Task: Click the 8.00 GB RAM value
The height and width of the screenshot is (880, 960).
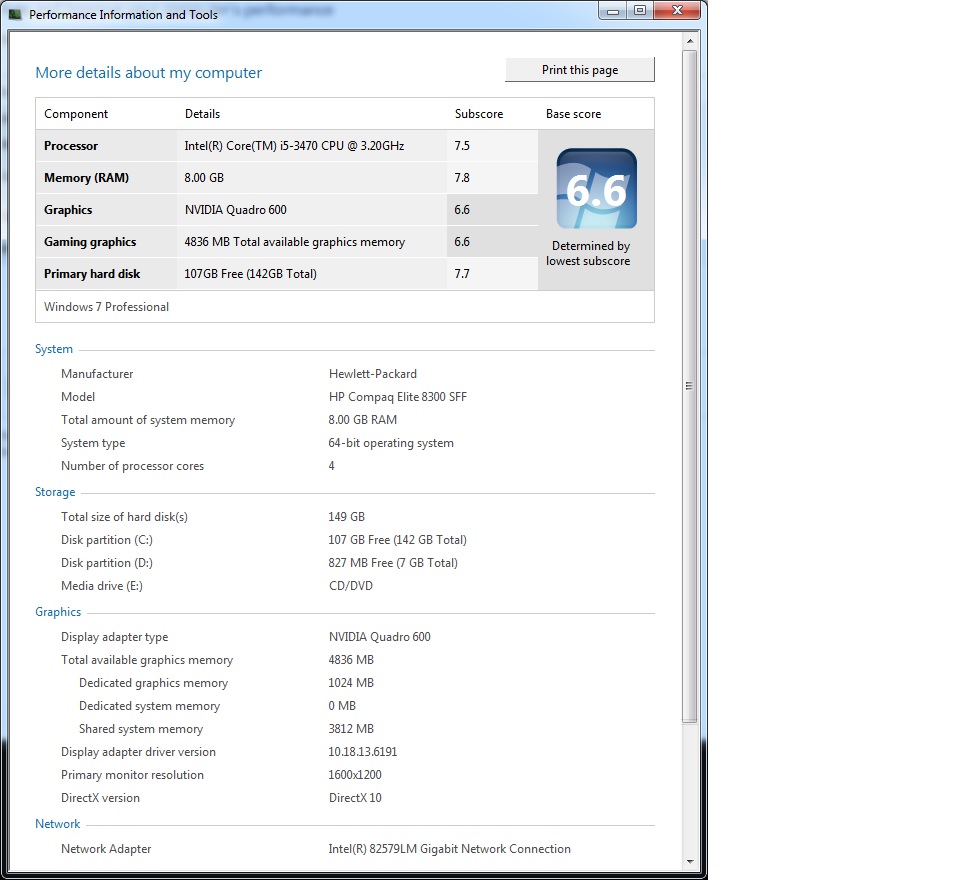Action: coord(362,419)
